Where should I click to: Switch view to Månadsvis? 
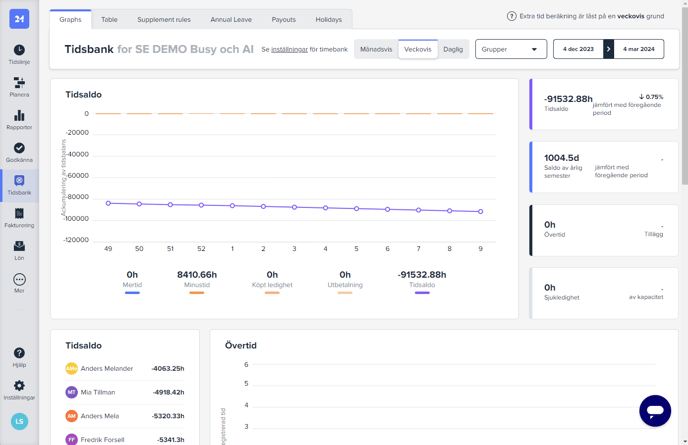tap(376, 49)
